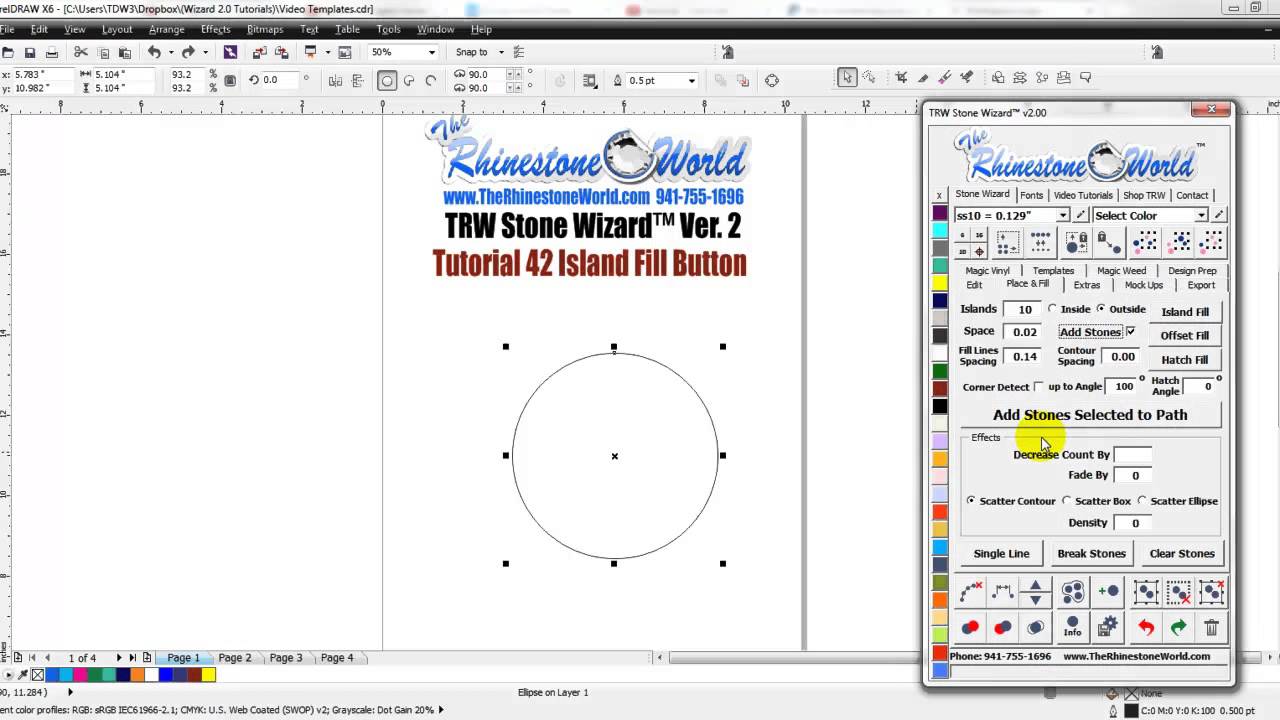This screenshot has width=1280, height=720.
Task: Click the trash can delete icon
Action: 1211,627
